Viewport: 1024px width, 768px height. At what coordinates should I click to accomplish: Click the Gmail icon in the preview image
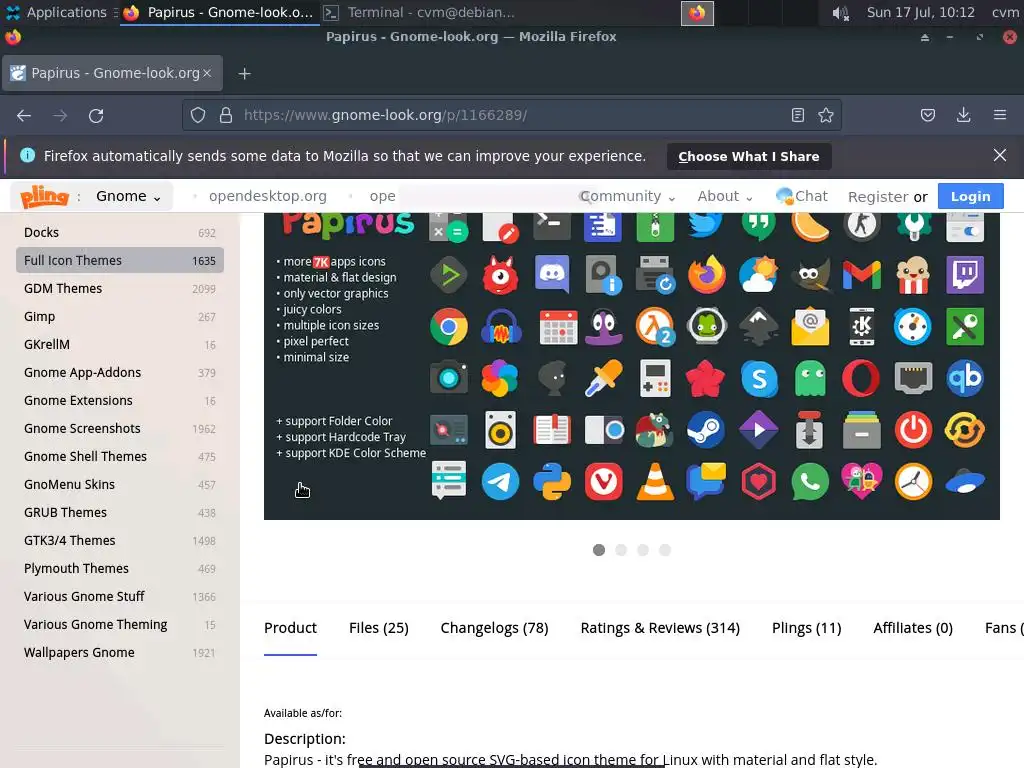(x=861, y=274)
